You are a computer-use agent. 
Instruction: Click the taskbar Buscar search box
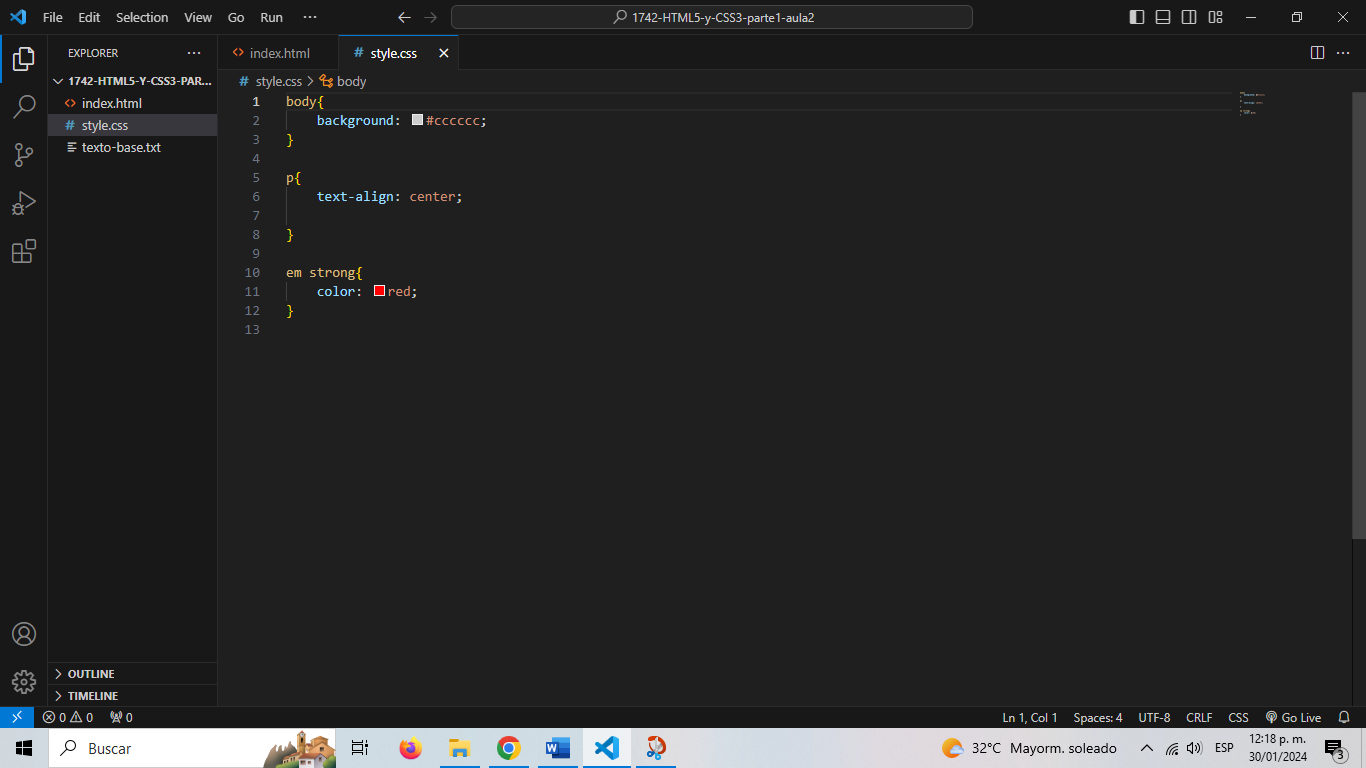coord(192,748)
